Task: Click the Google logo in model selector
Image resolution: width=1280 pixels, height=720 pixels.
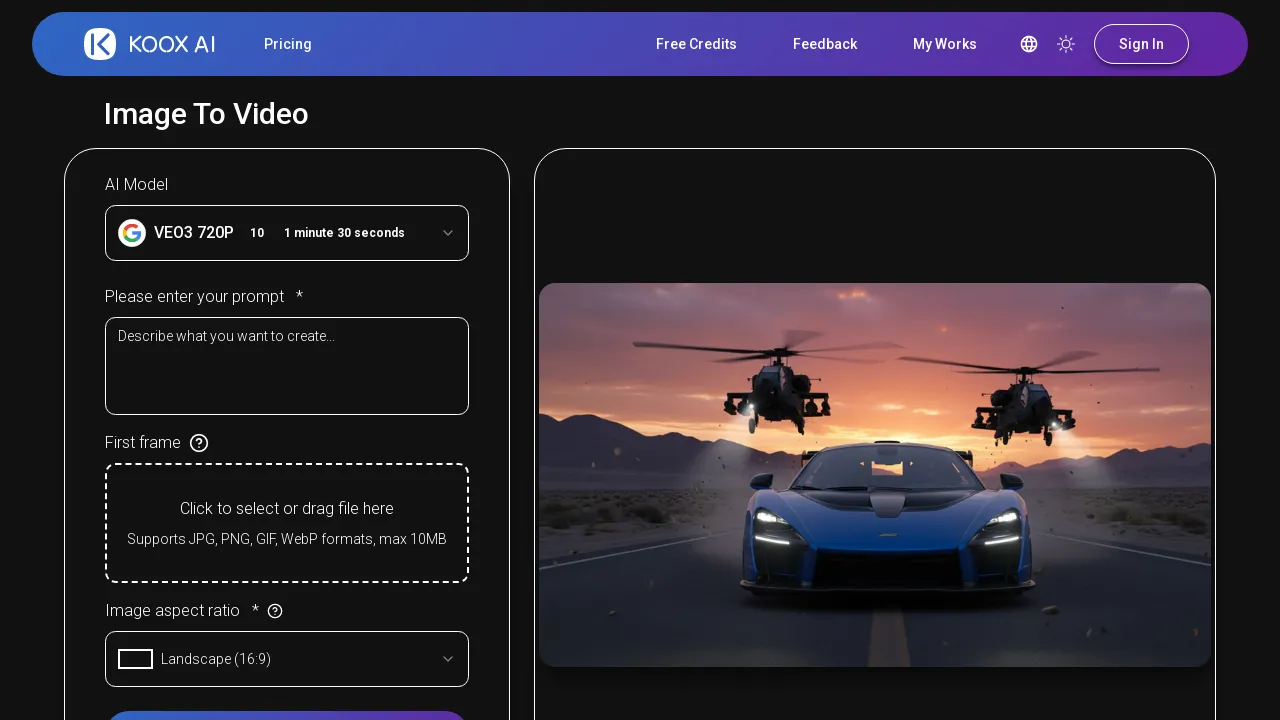Action: click(132, 233)
